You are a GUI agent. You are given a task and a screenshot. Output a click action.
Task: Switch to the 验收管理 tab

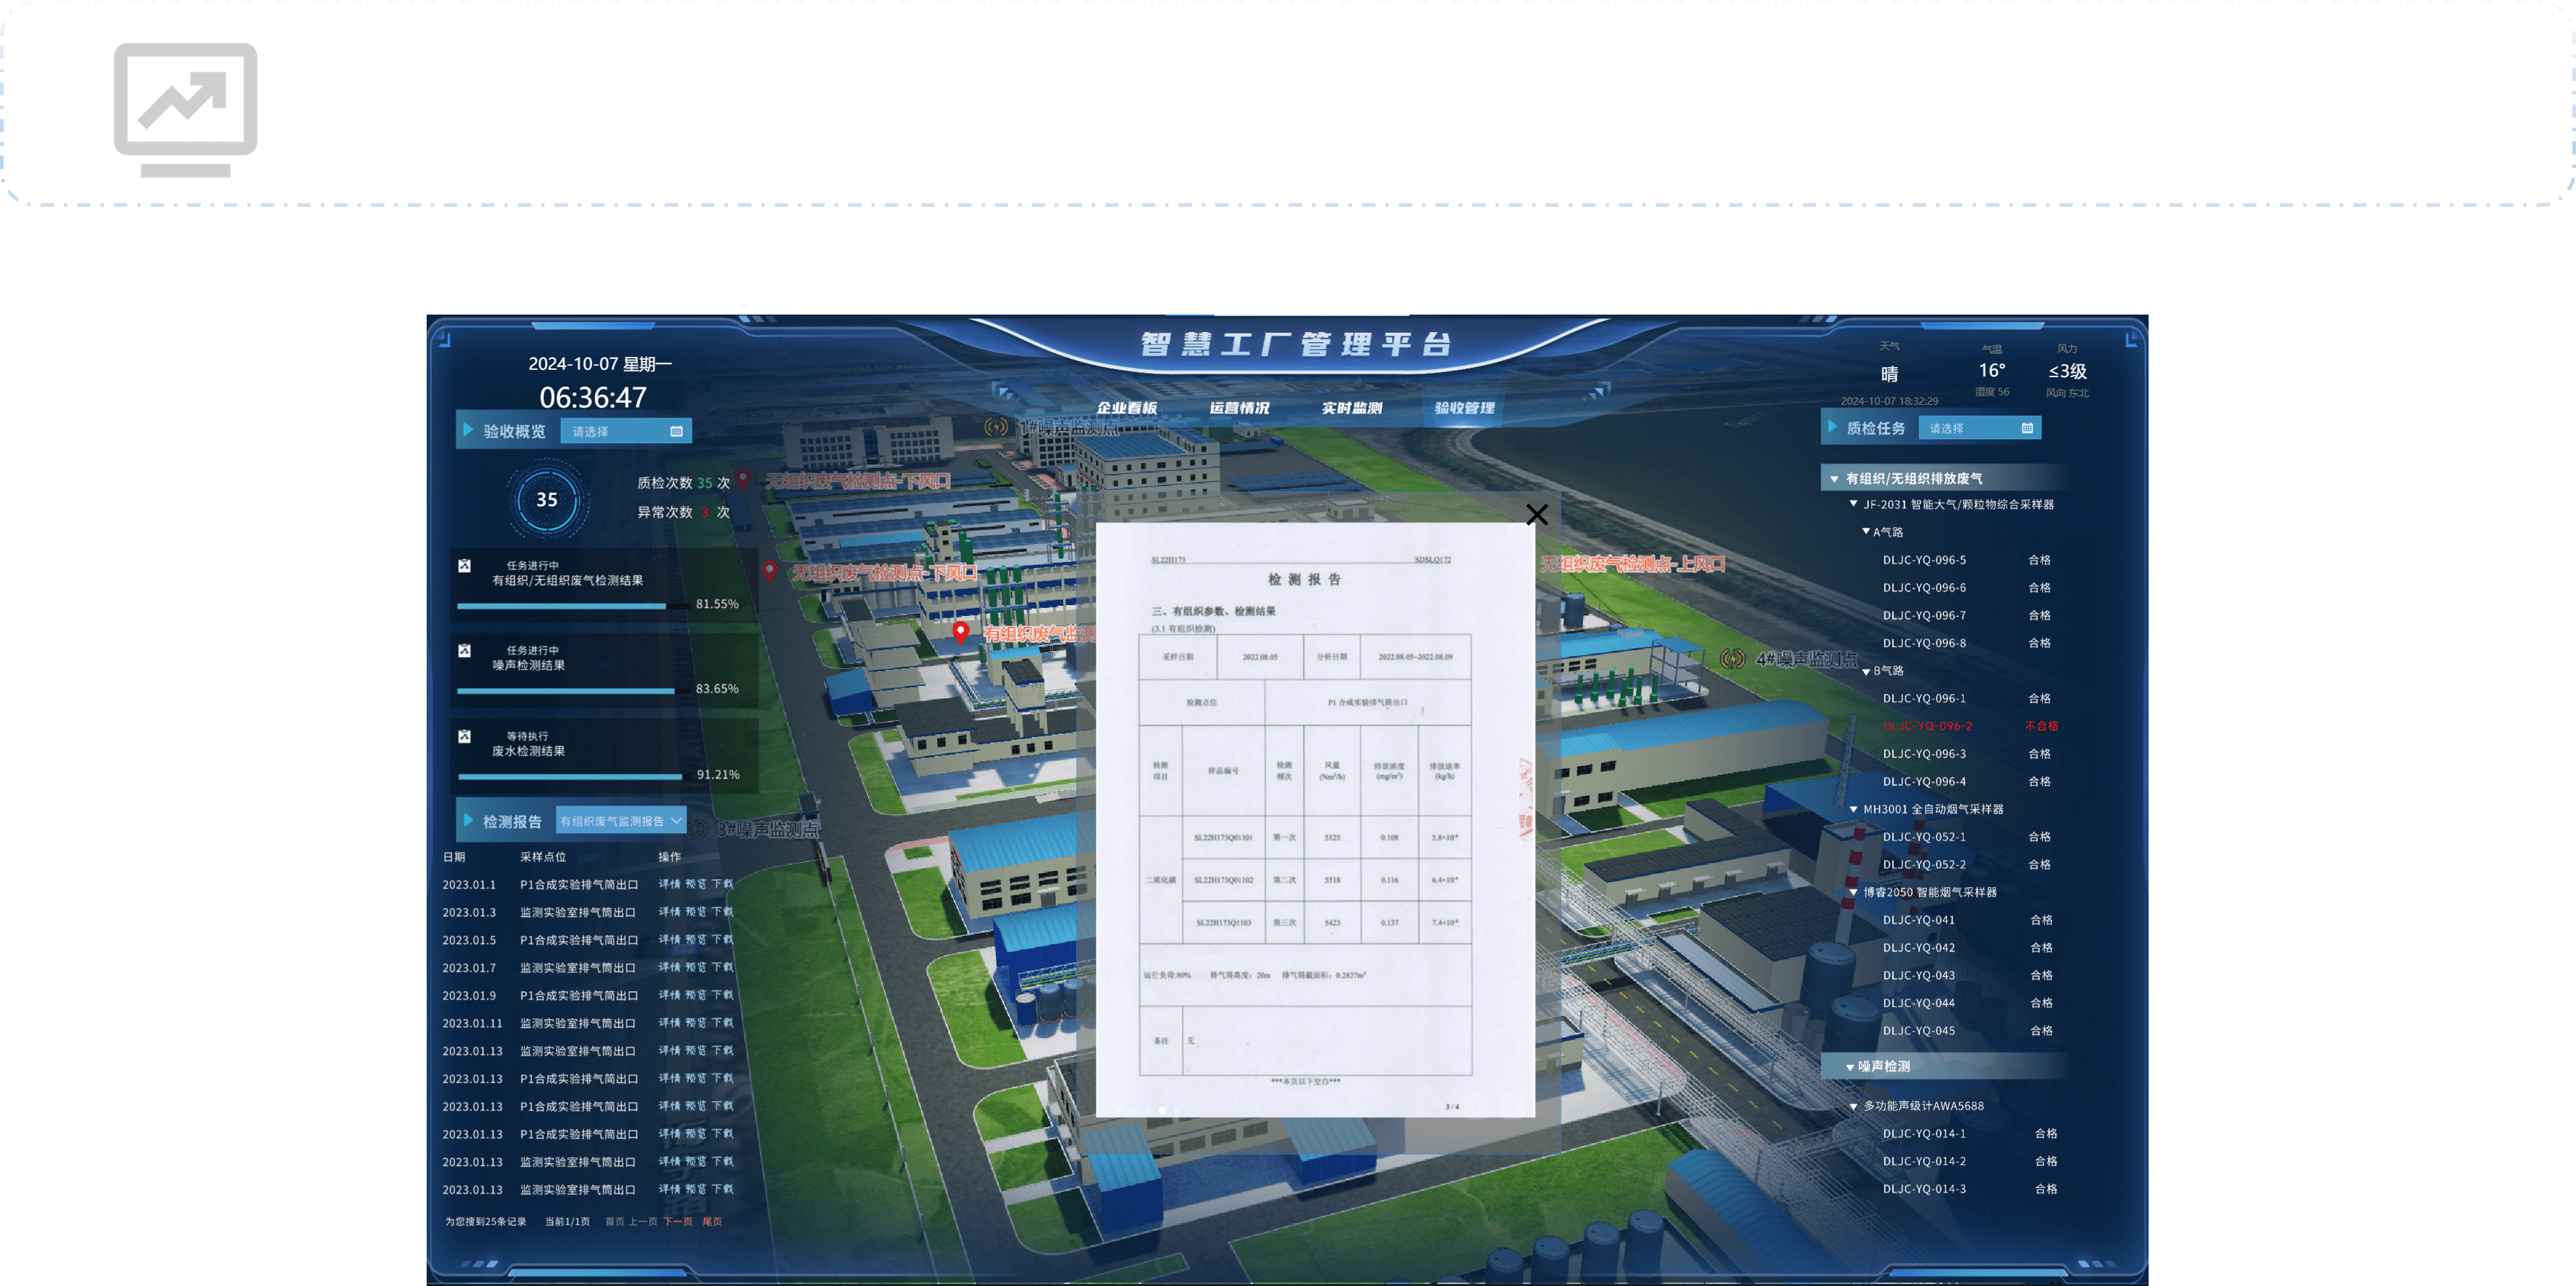pos(1464,408)
